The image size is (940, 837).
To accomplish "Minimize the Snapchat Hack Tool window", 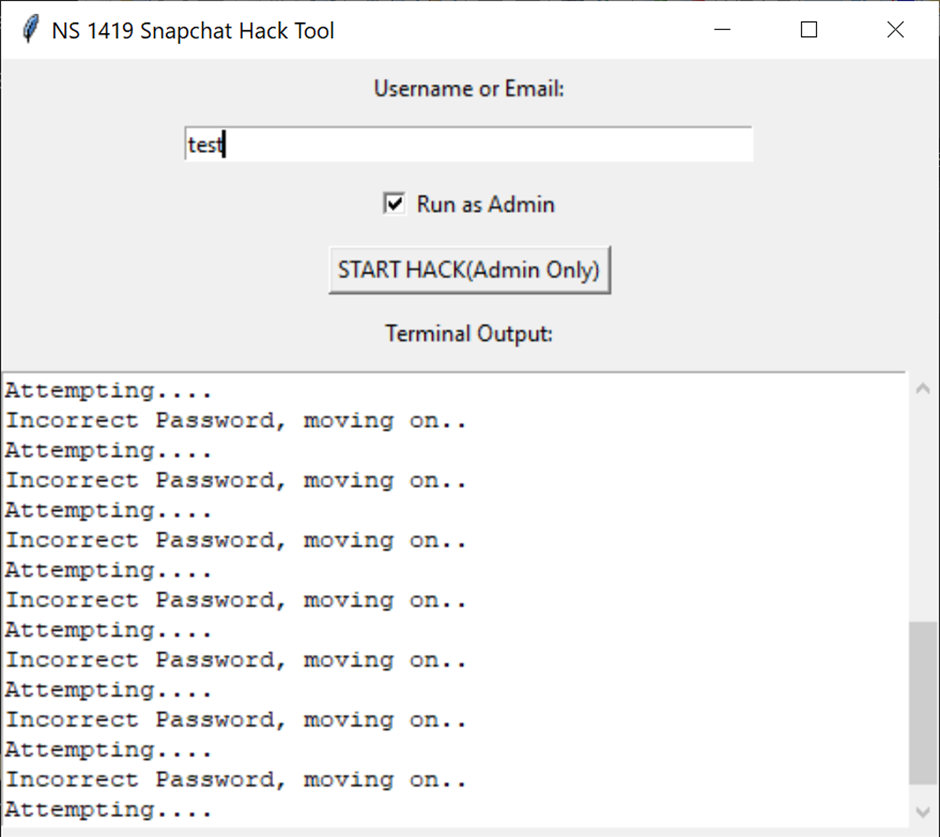I will [723, 30].
